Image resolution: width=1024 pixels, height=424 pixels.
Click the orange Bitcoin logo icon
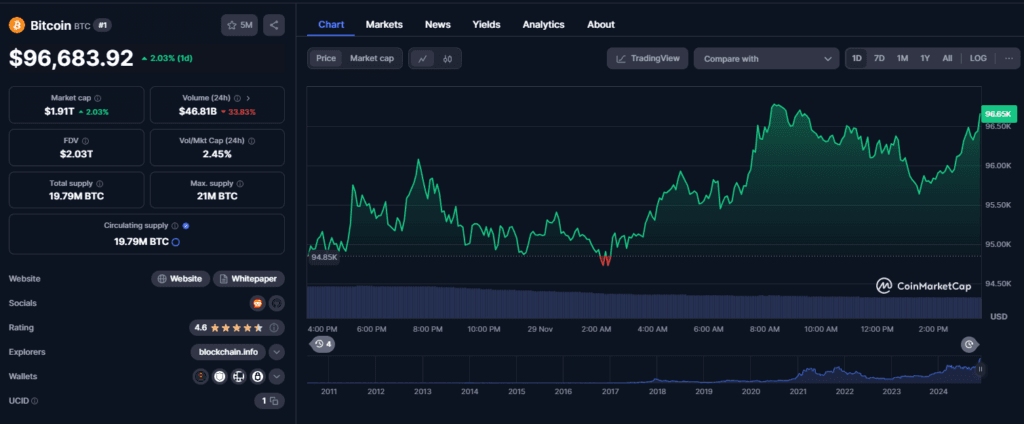pyautogui.click(x=16, y=25)
